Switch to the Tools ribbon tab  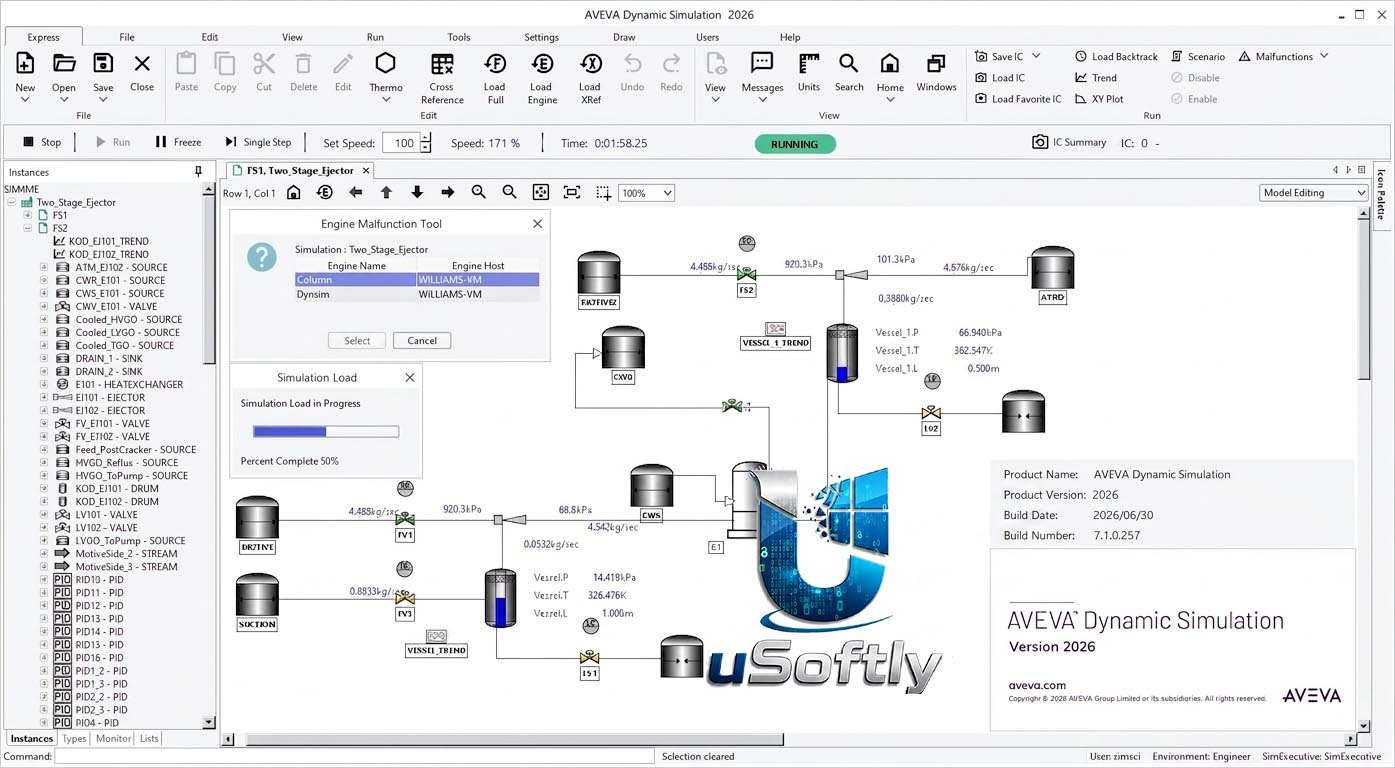coord(459,37)
